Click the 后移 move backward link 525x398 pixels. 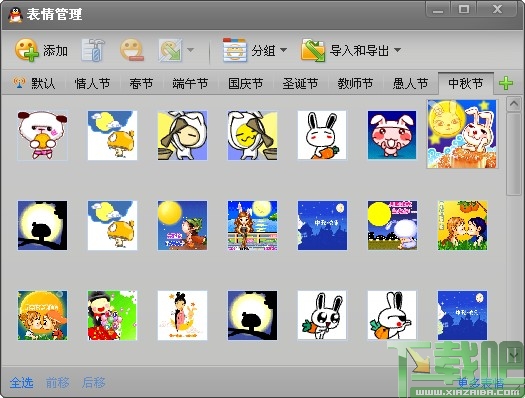tap(94, 382)
